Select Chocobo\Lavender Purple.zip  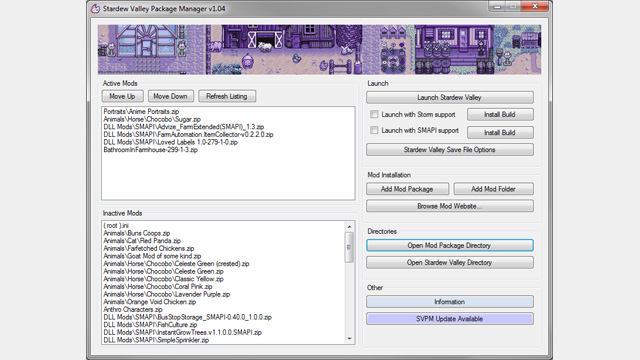(x=167, y=294)
